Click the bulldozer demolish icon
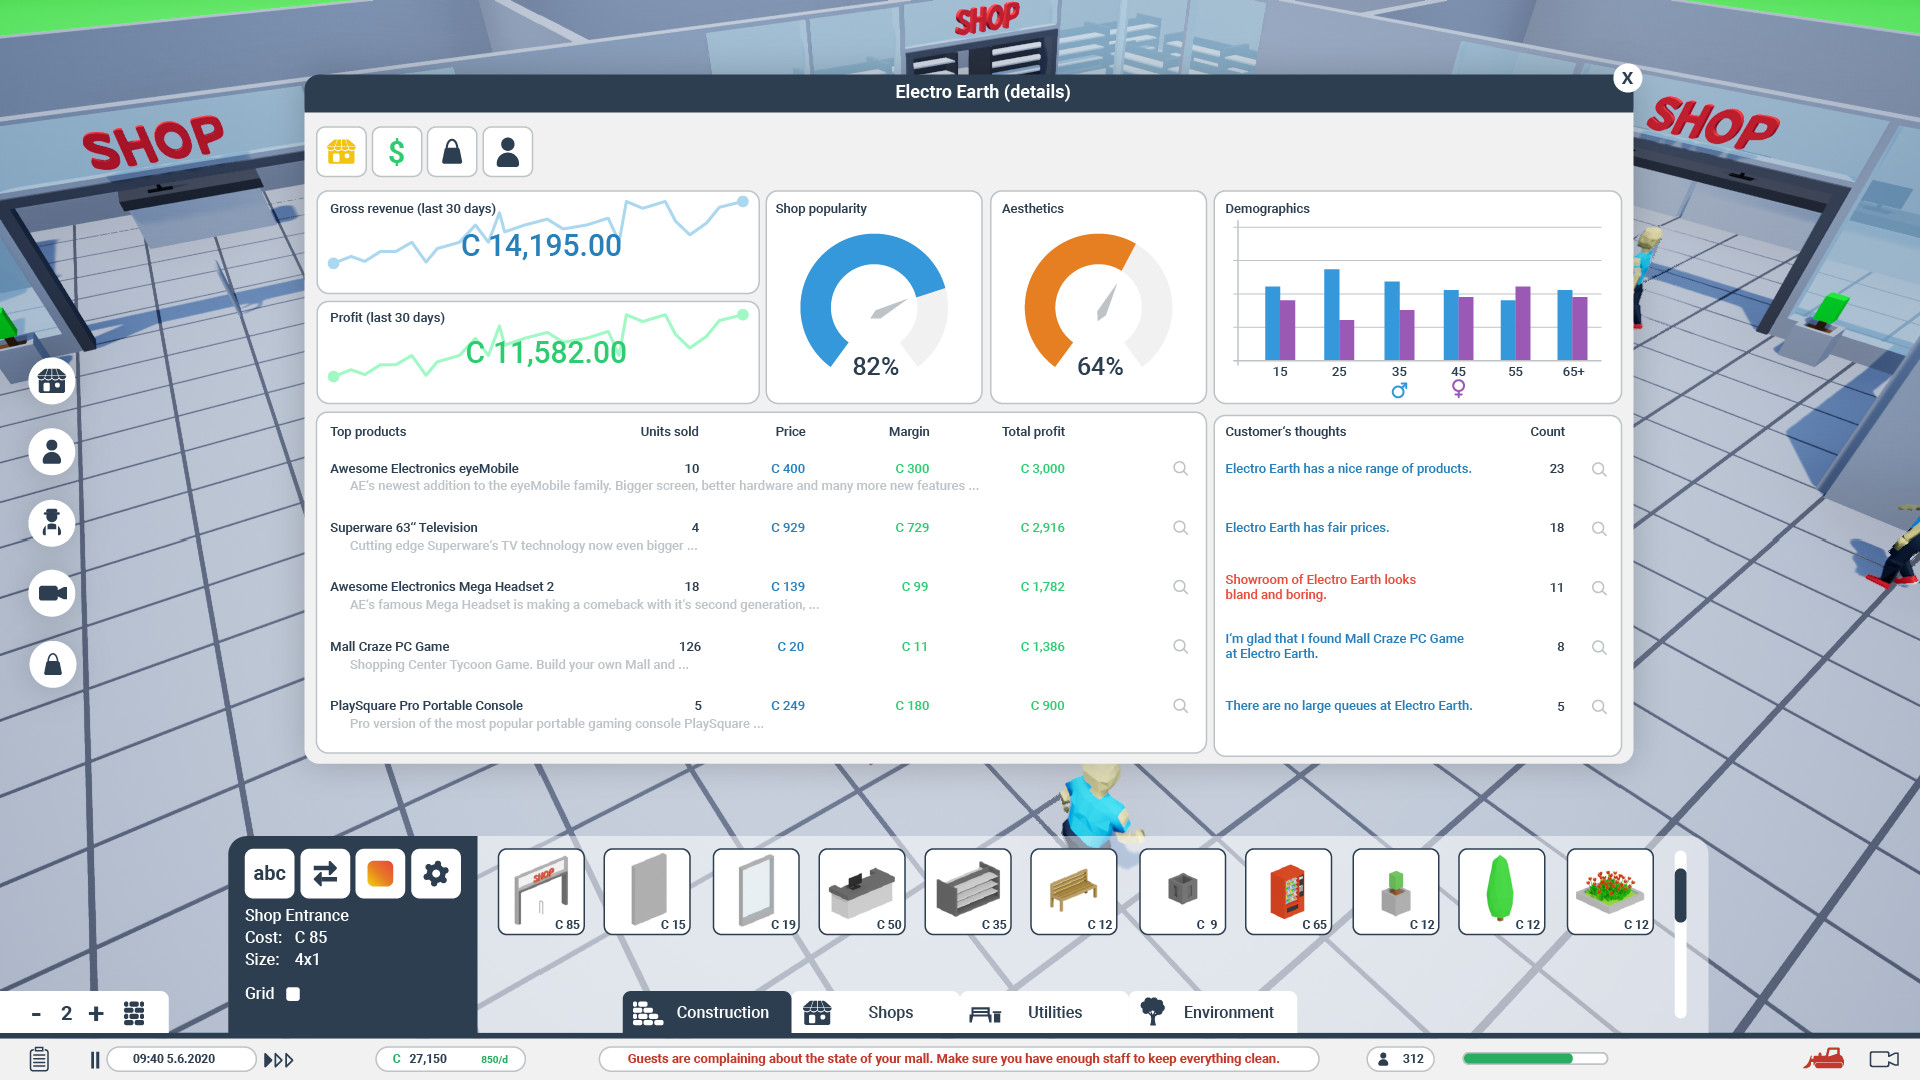 tap(1824, 1058)
